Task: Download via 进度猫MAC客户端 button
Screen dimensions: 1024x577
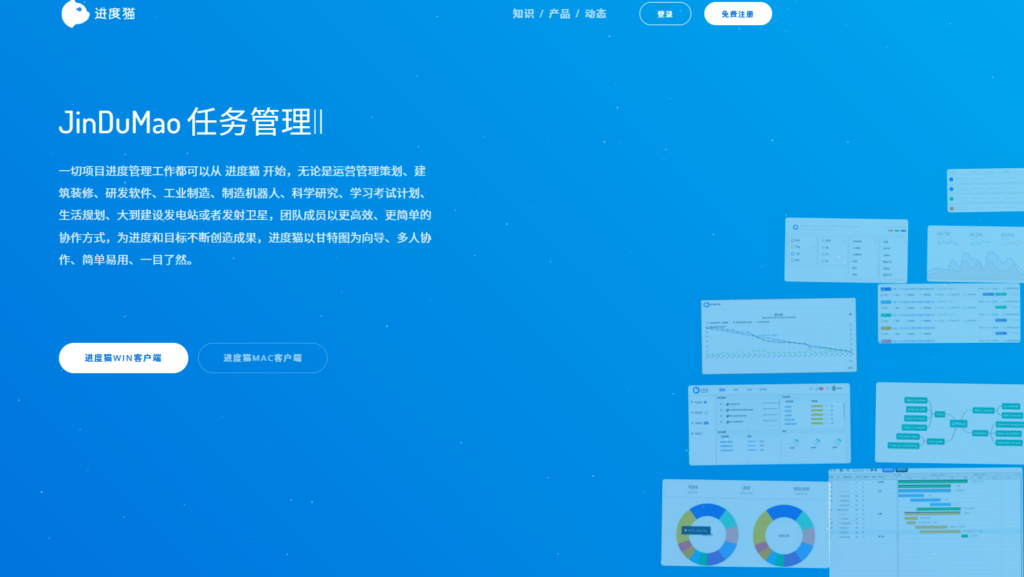Action: [262, 357]
